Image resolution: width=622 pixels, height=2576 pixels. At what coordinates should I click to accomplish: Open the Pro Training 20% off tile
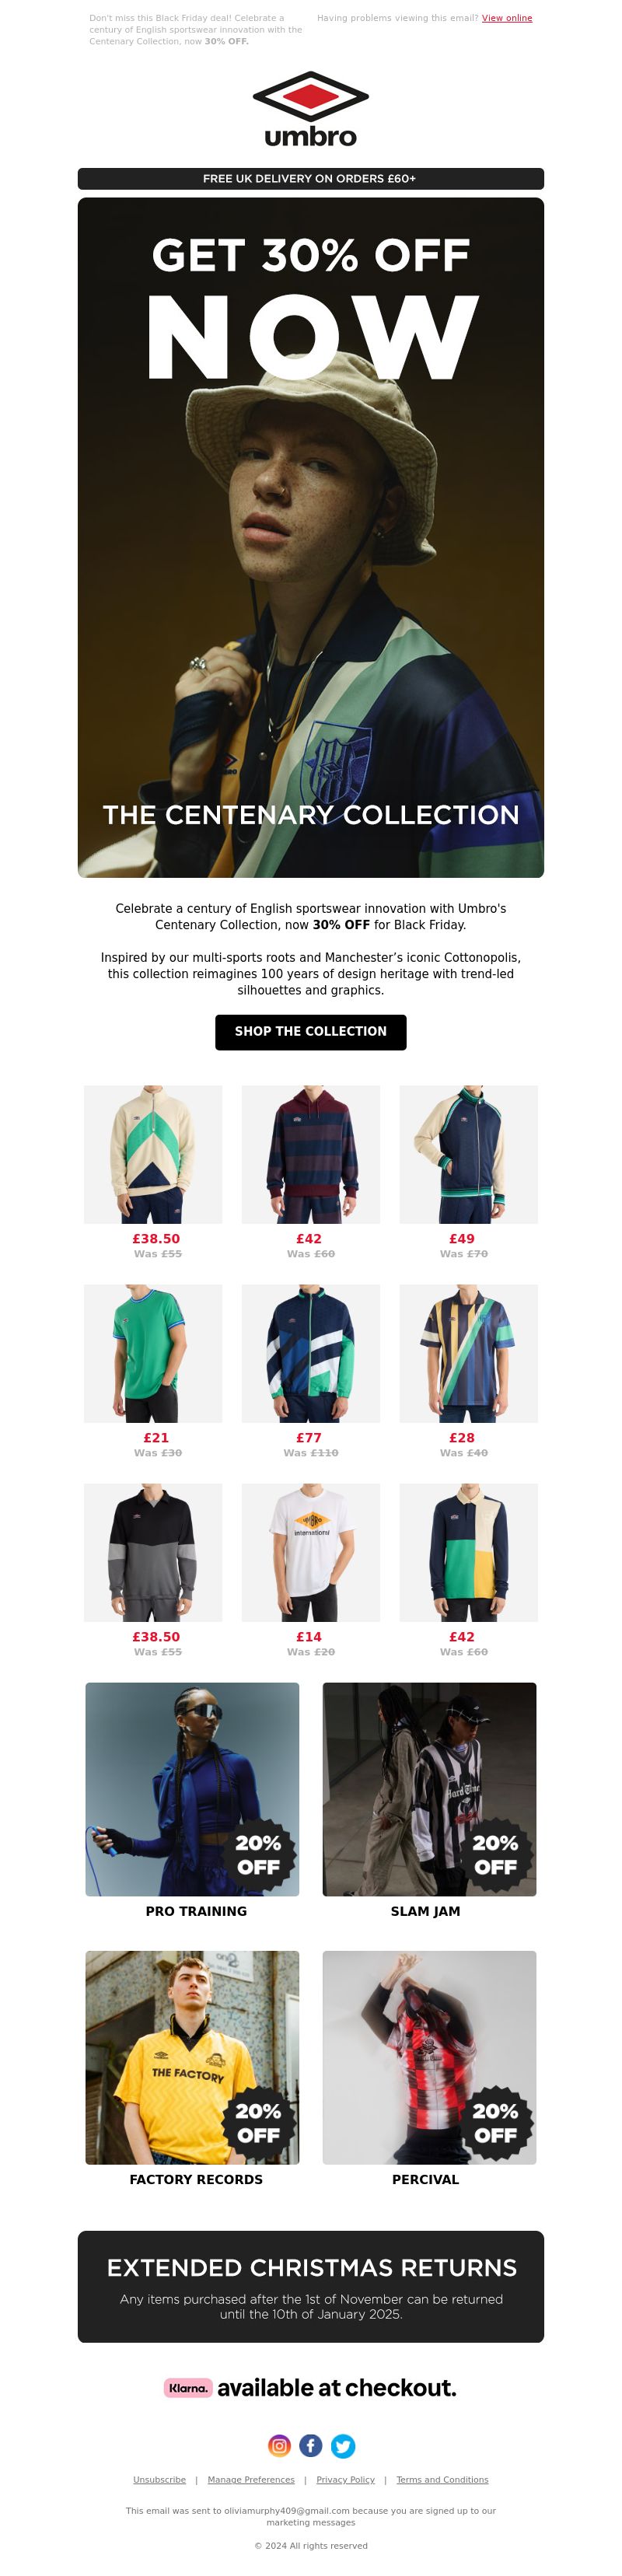click(x=192, y=1789)
